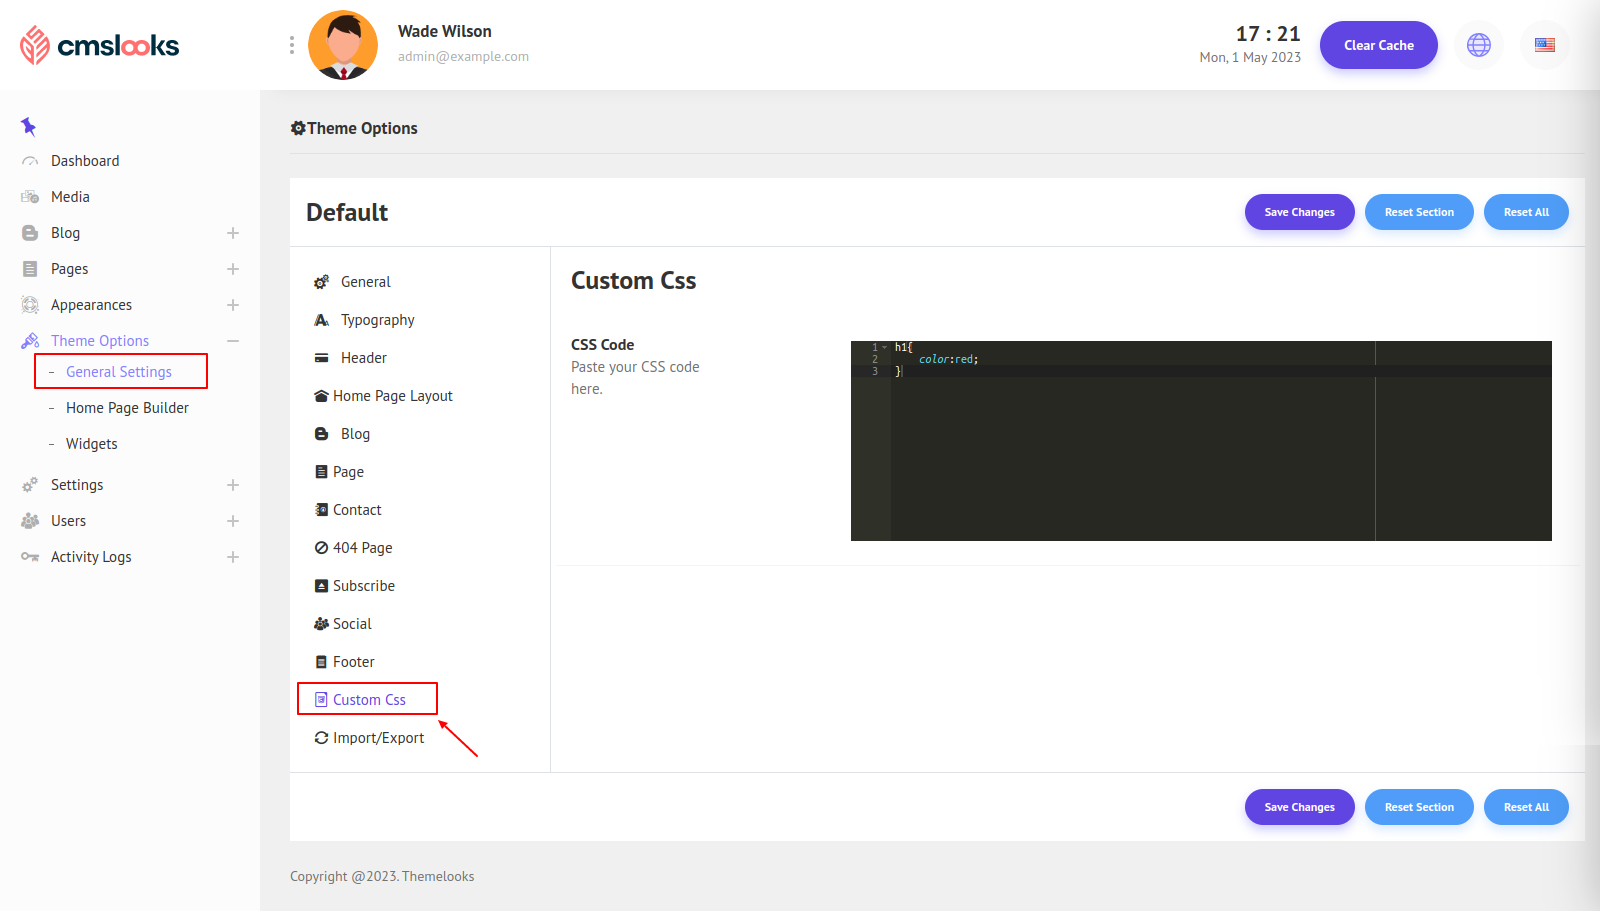Screen dimensions: 1600x911
Task: Click the three-dot menu beside the avatar
Action: click(291, 45)
